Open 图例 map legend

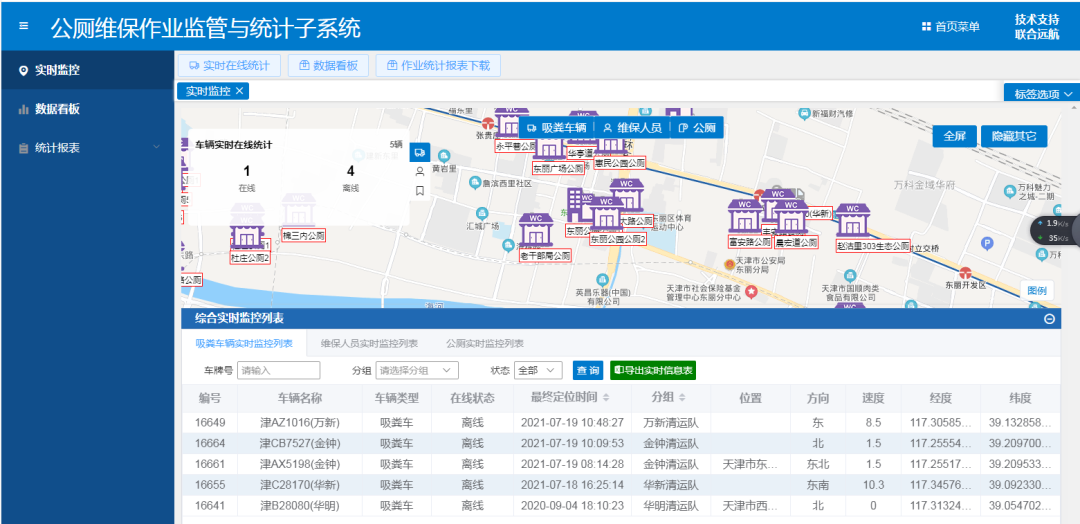tap(1037, 290)
